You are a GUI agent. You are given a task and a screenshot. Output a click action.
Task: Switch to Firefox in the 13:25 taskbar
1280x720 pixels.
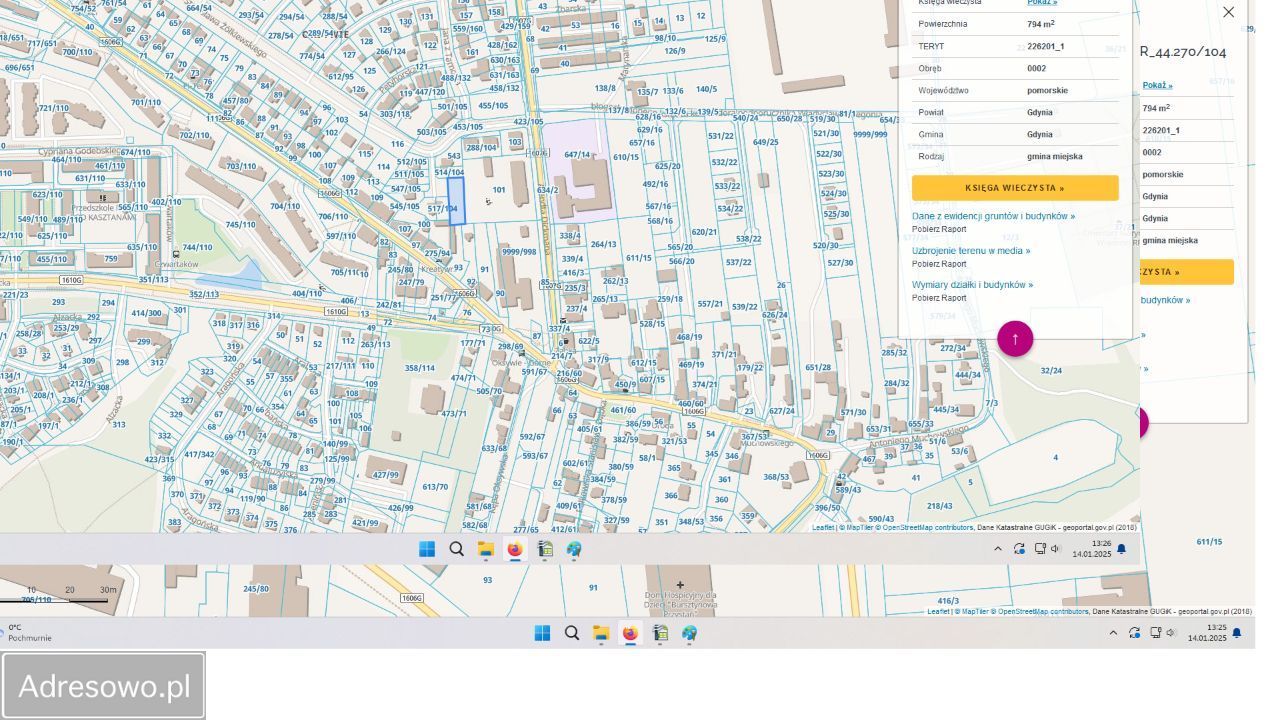[630, 633]
